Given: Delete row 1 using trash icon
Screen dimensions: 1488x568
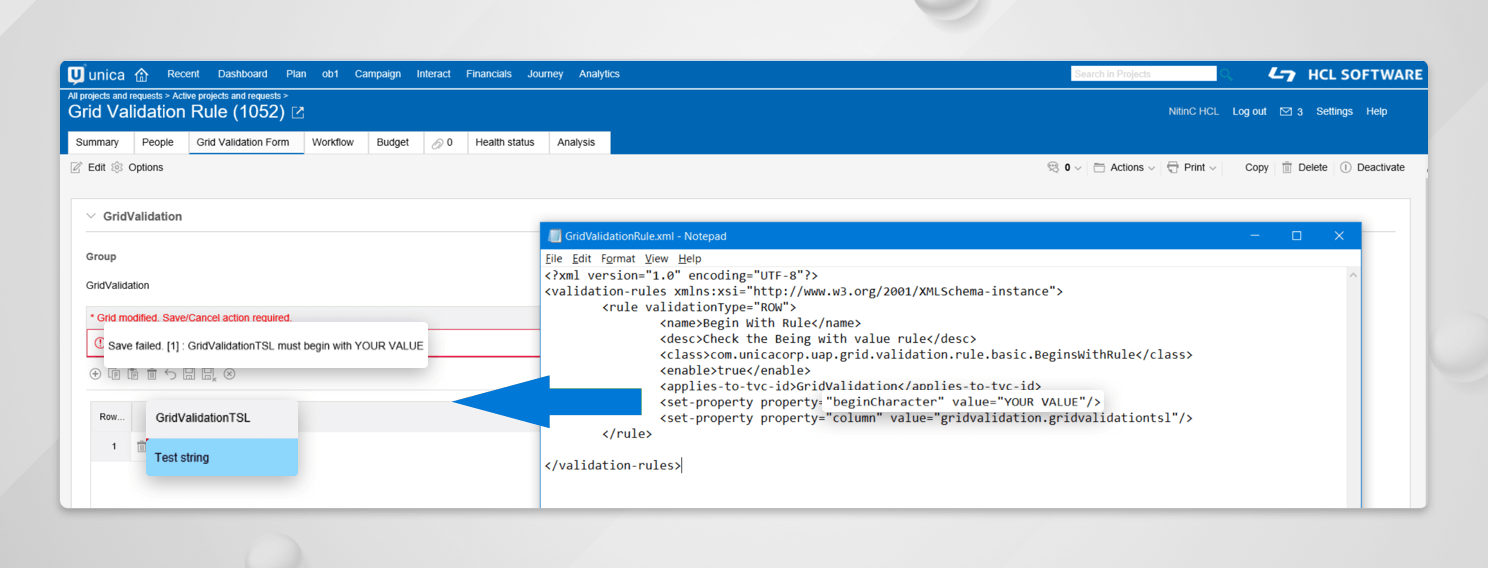Looking at the screenshot, I should point(141,447).
